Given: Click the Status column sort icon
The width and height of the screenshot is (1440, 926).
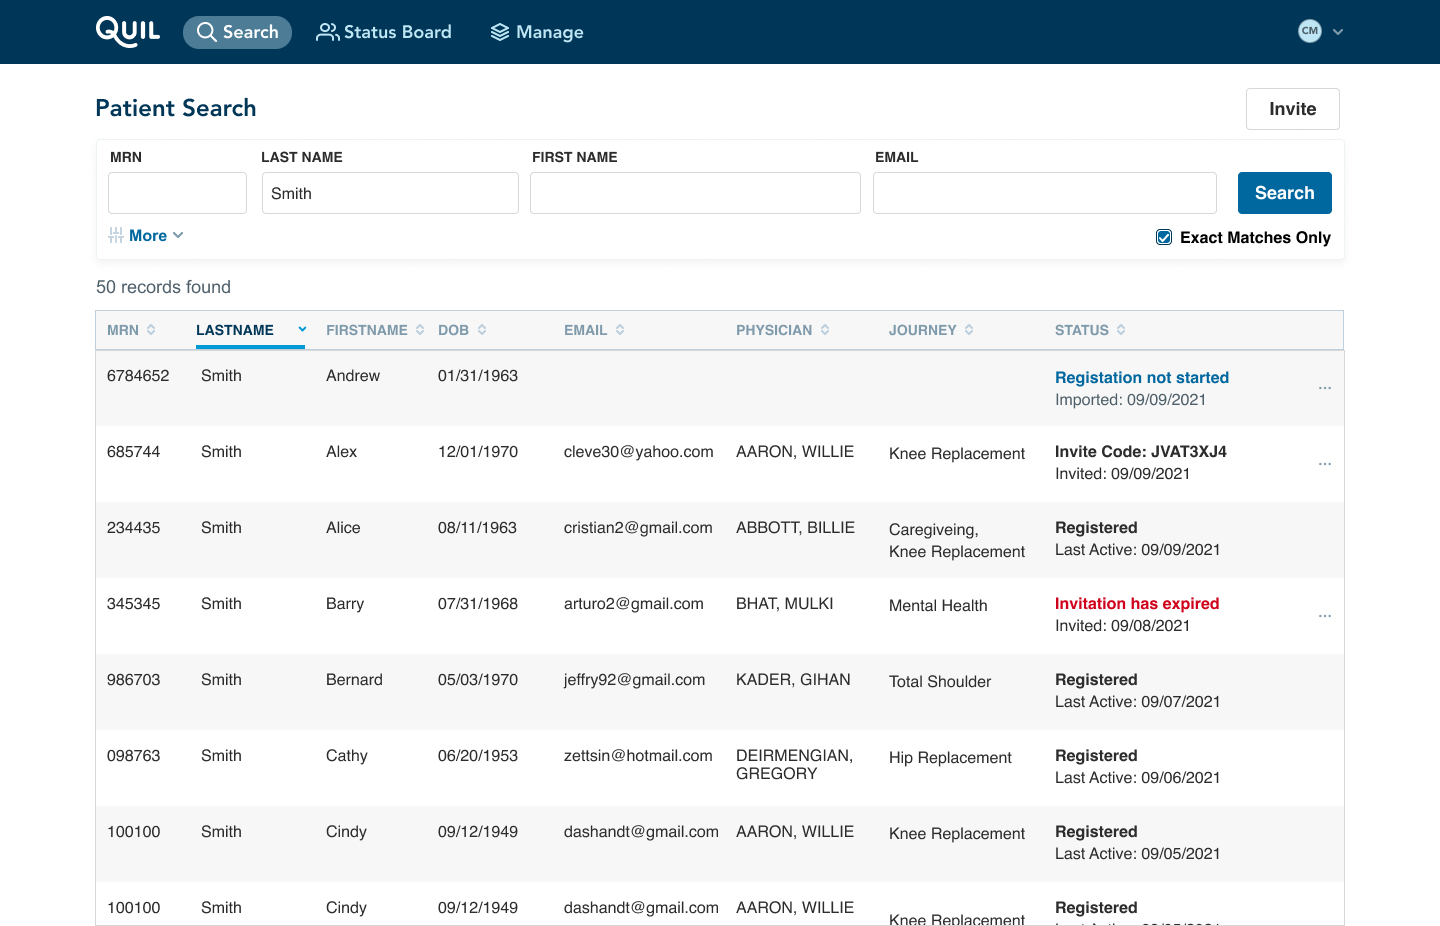Looking at the screenshot, I should [x=1121, y=330].
